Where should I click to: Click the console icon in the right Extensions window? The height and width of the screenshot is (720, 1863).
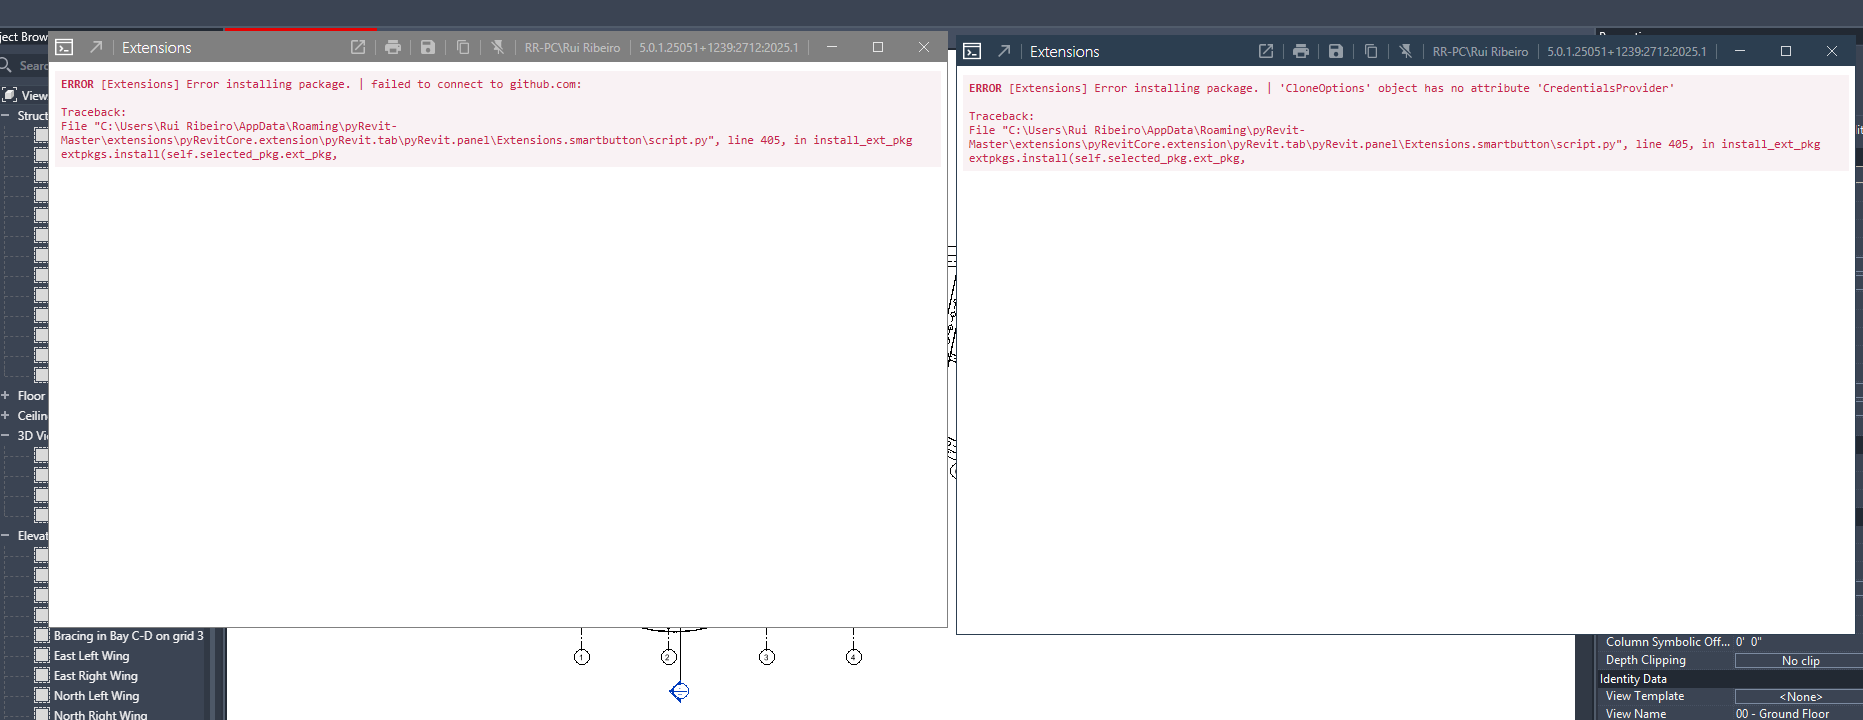(x=972, y=51)
